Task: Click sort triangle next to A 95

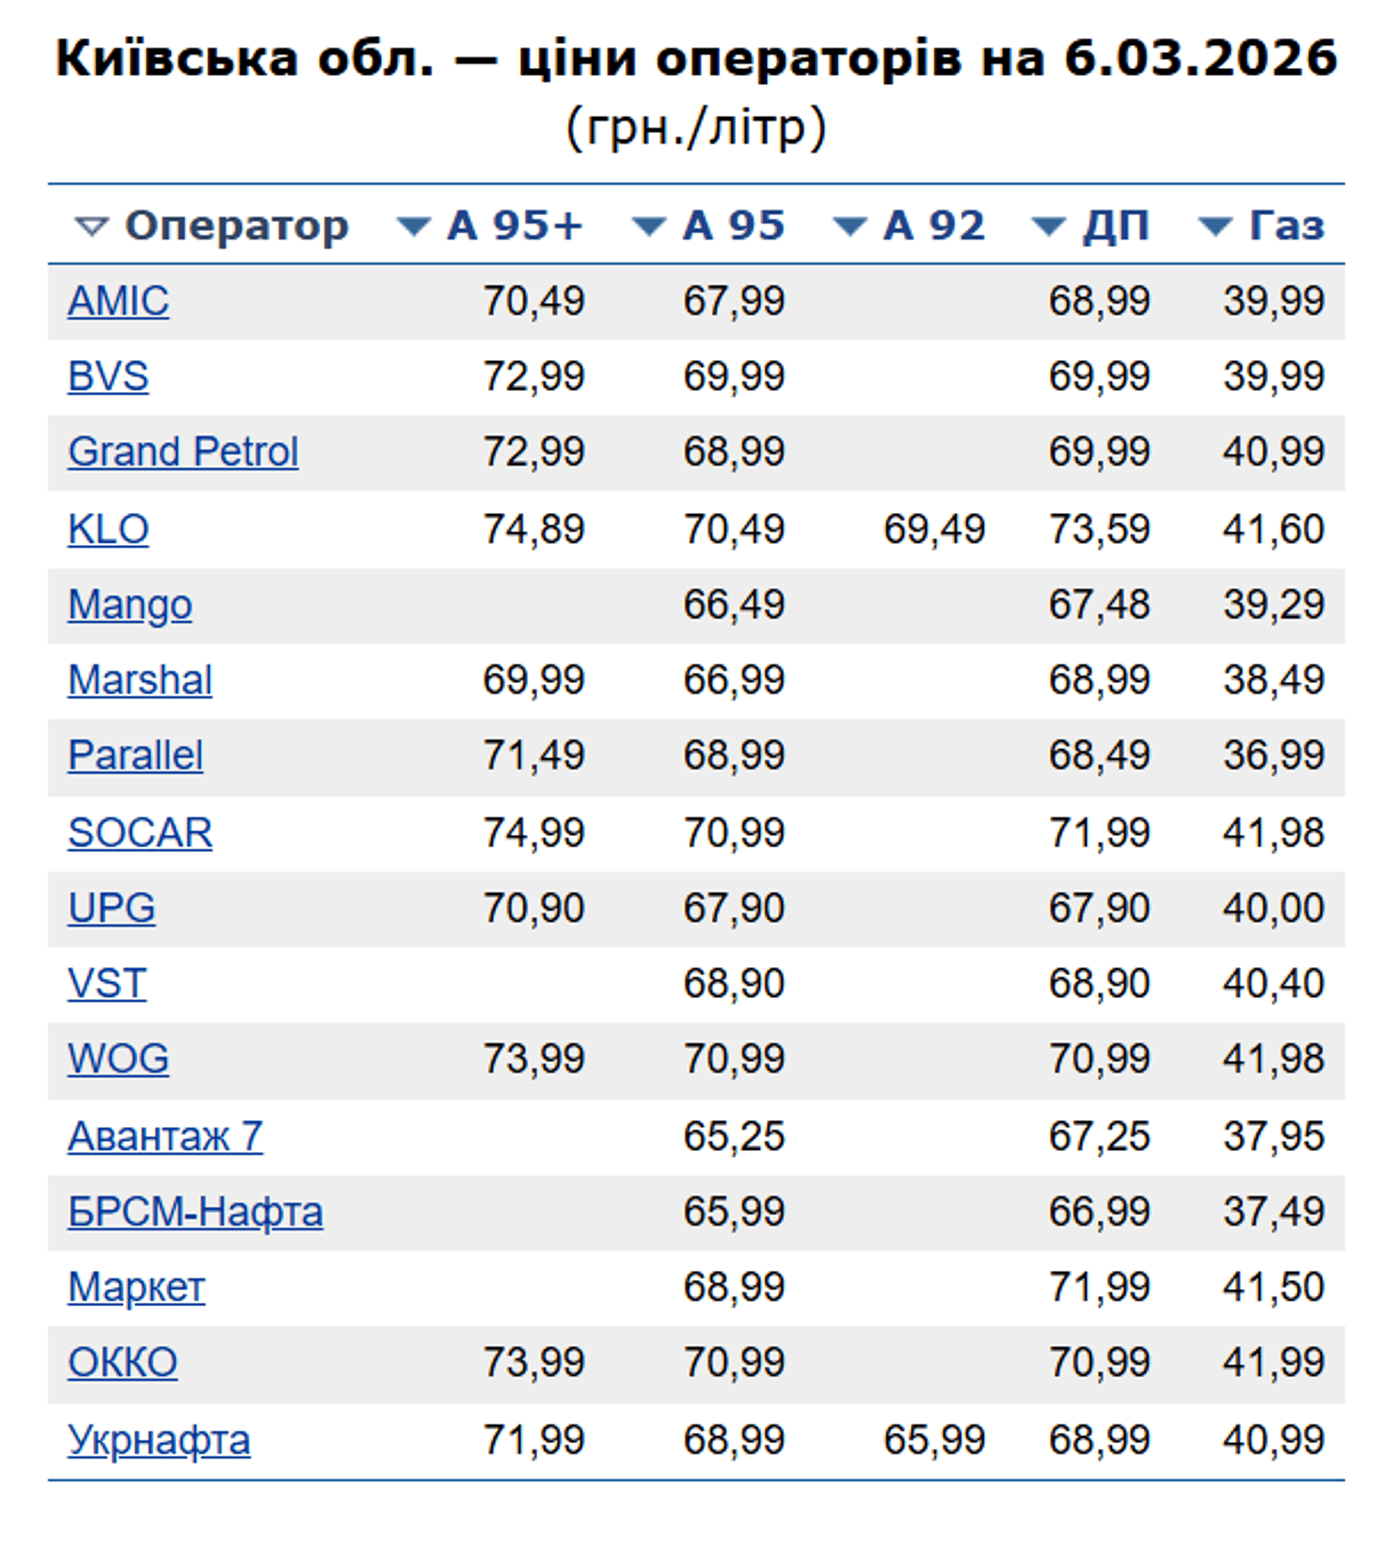Action: pyautogui.click(x=649, y=227)
